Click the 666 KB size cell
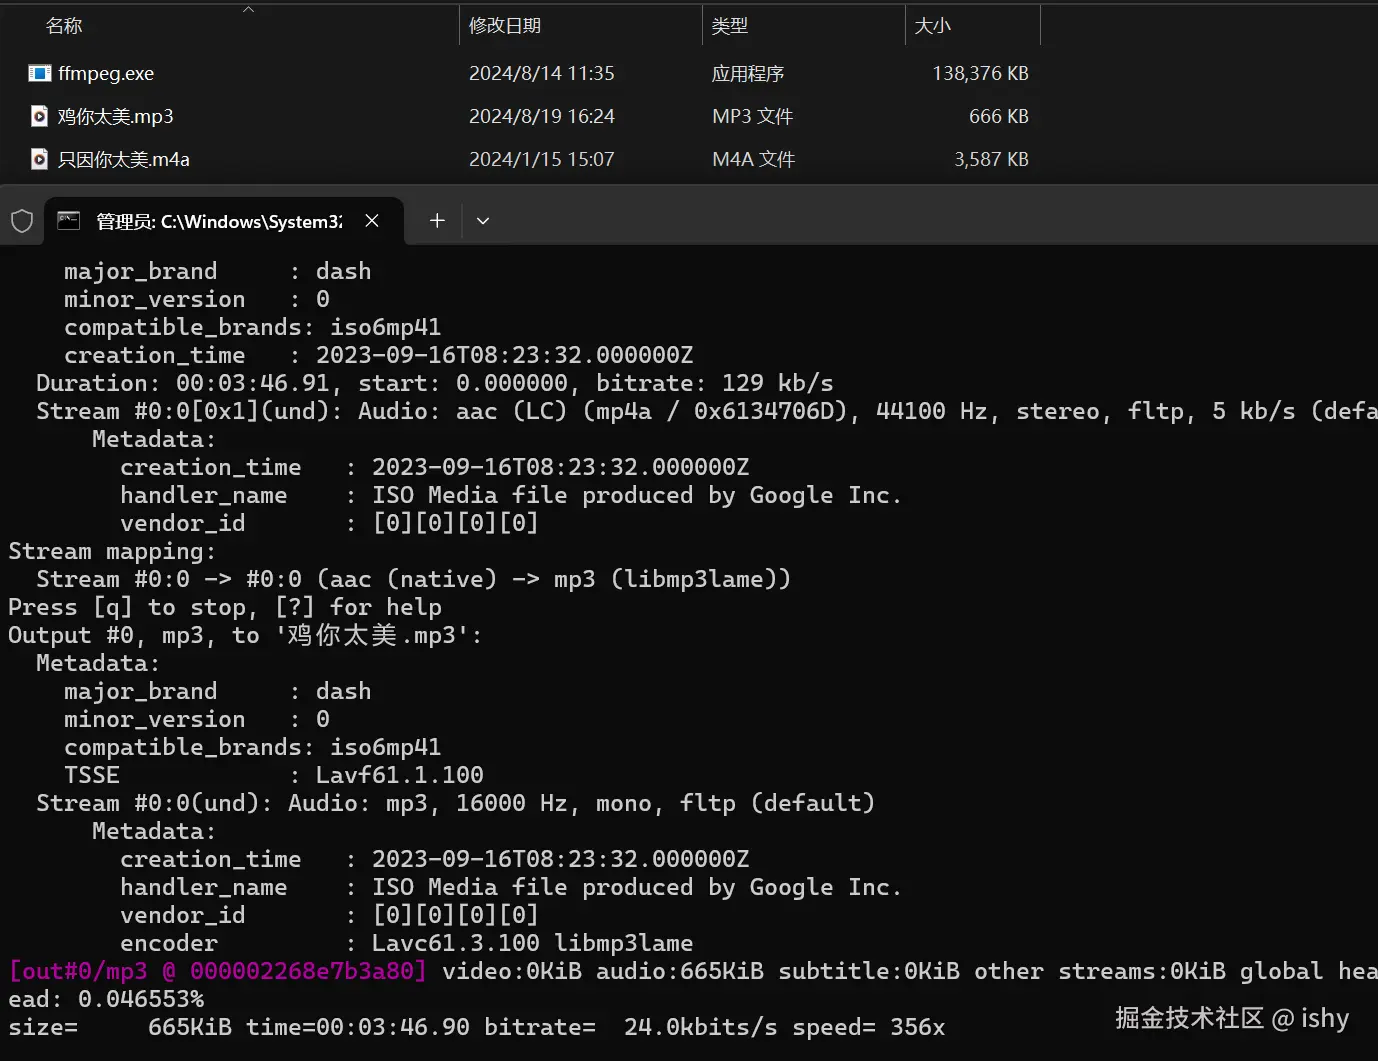 click(999, 116)
